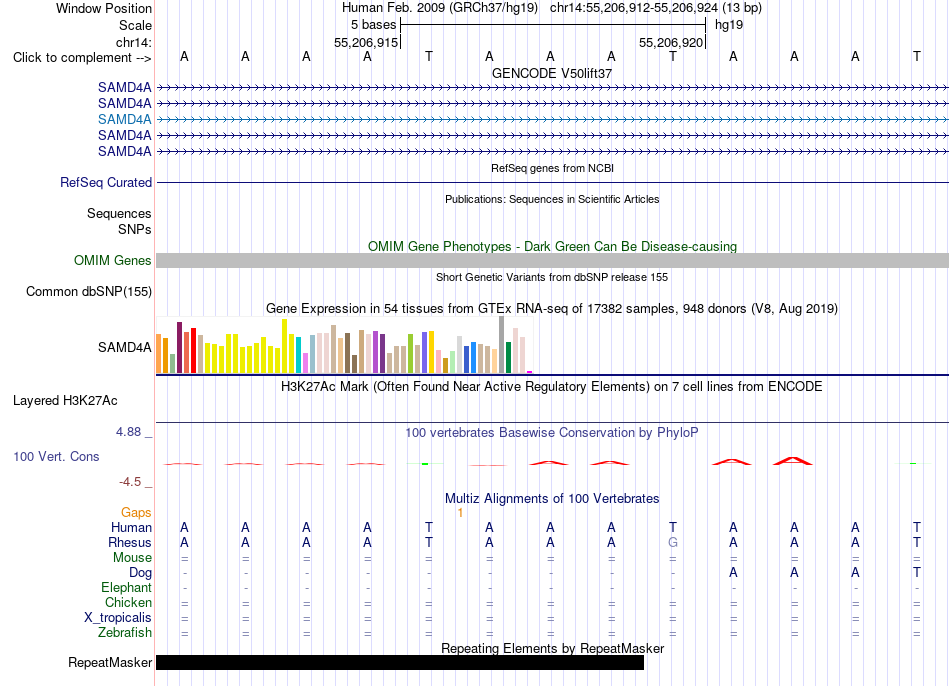Click the SNPs track label

point(135,230)
